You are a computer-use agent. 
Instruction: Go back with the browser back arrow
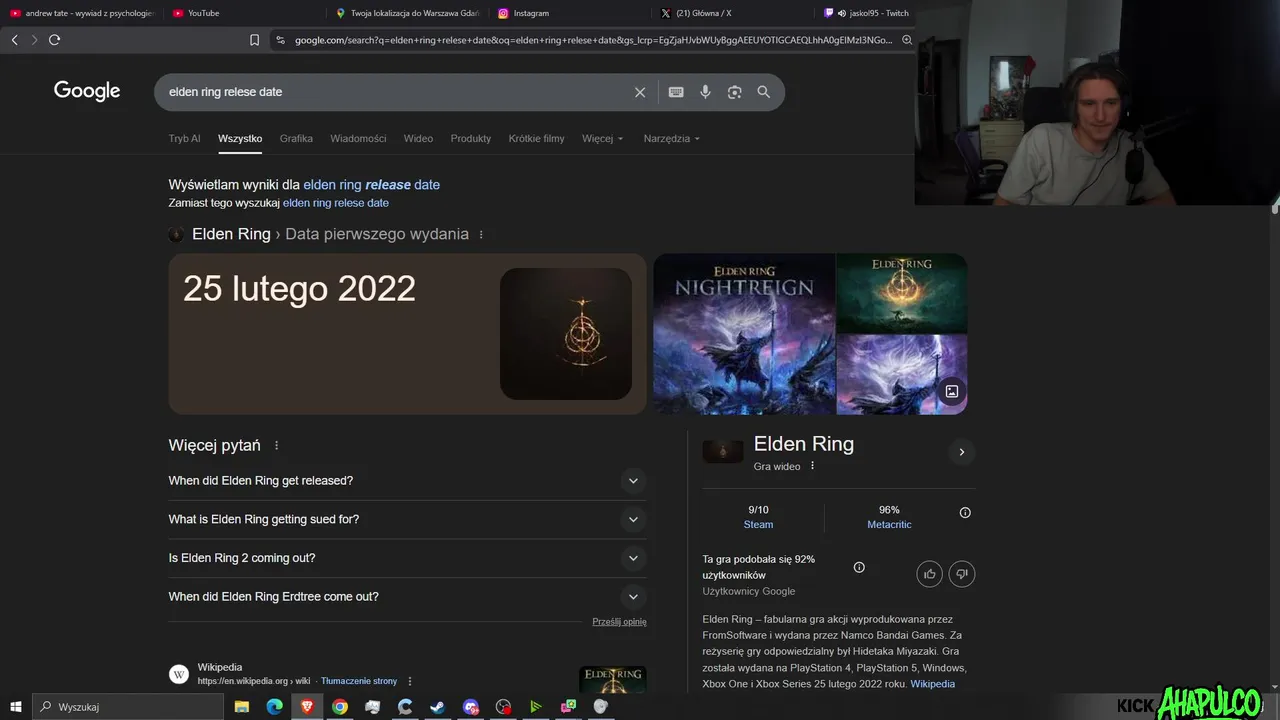pyautogui.click(x=14, y=40)
